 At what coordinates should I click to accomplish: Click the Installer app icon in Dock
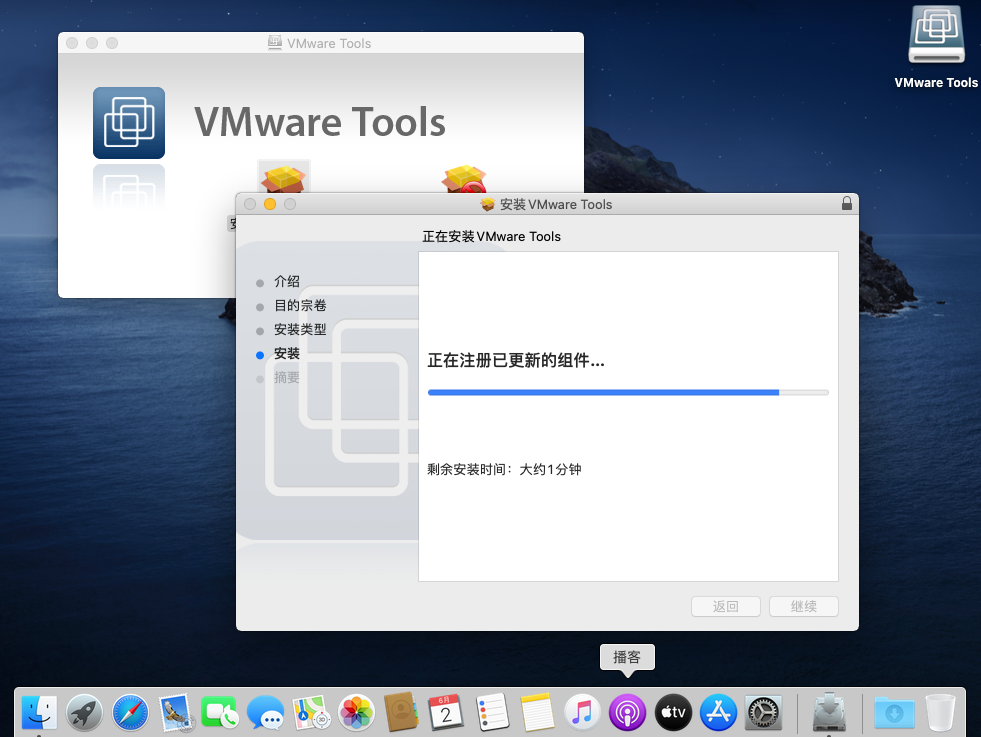(830, 713)
